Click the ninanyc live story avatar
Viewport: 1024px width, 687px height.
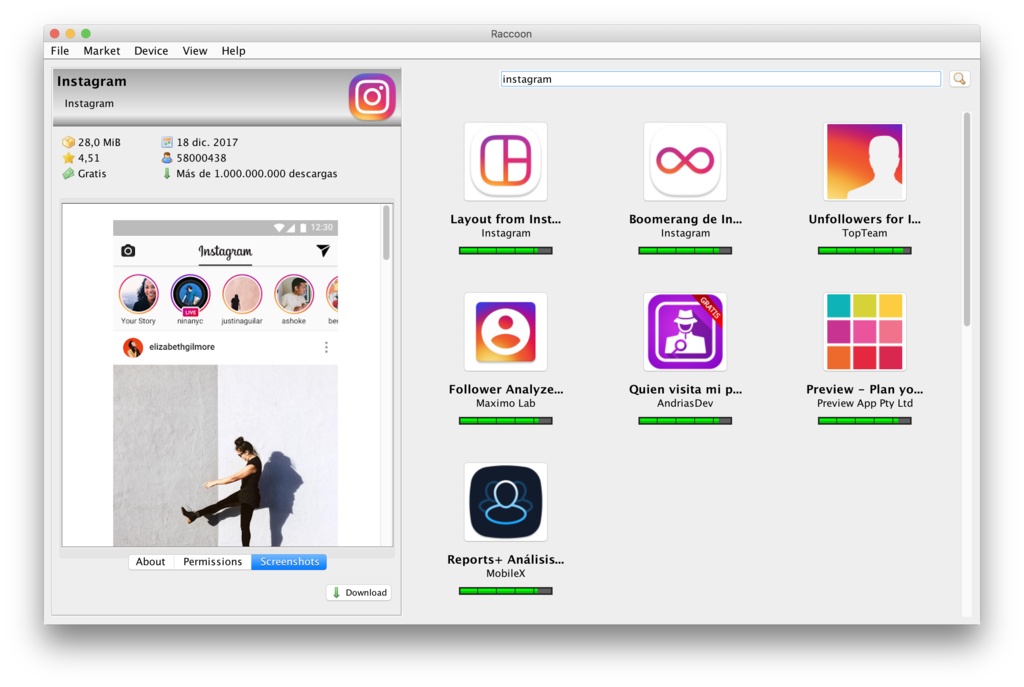click(190, 295)
